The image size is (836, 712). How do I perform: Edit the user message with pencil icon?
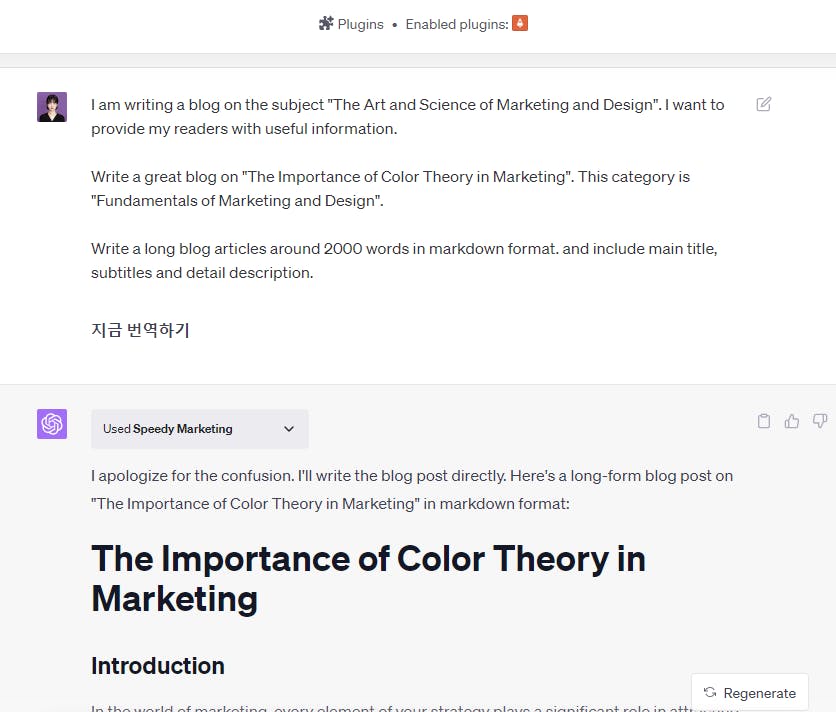click(764, 104)
